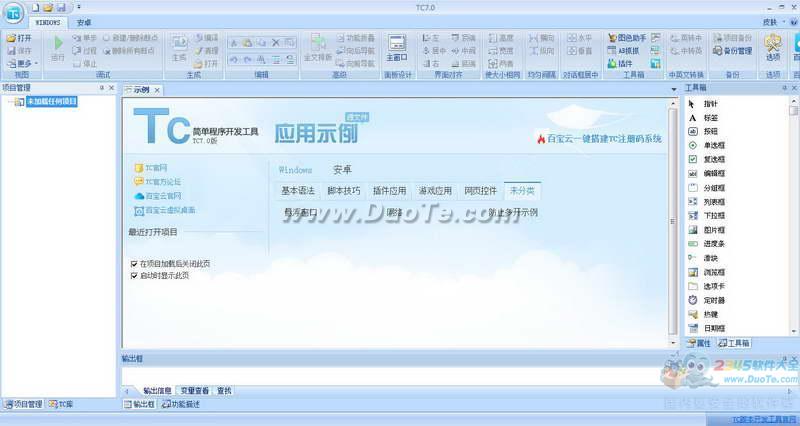Click the 主窗口 main window icon

click(396, 46)
